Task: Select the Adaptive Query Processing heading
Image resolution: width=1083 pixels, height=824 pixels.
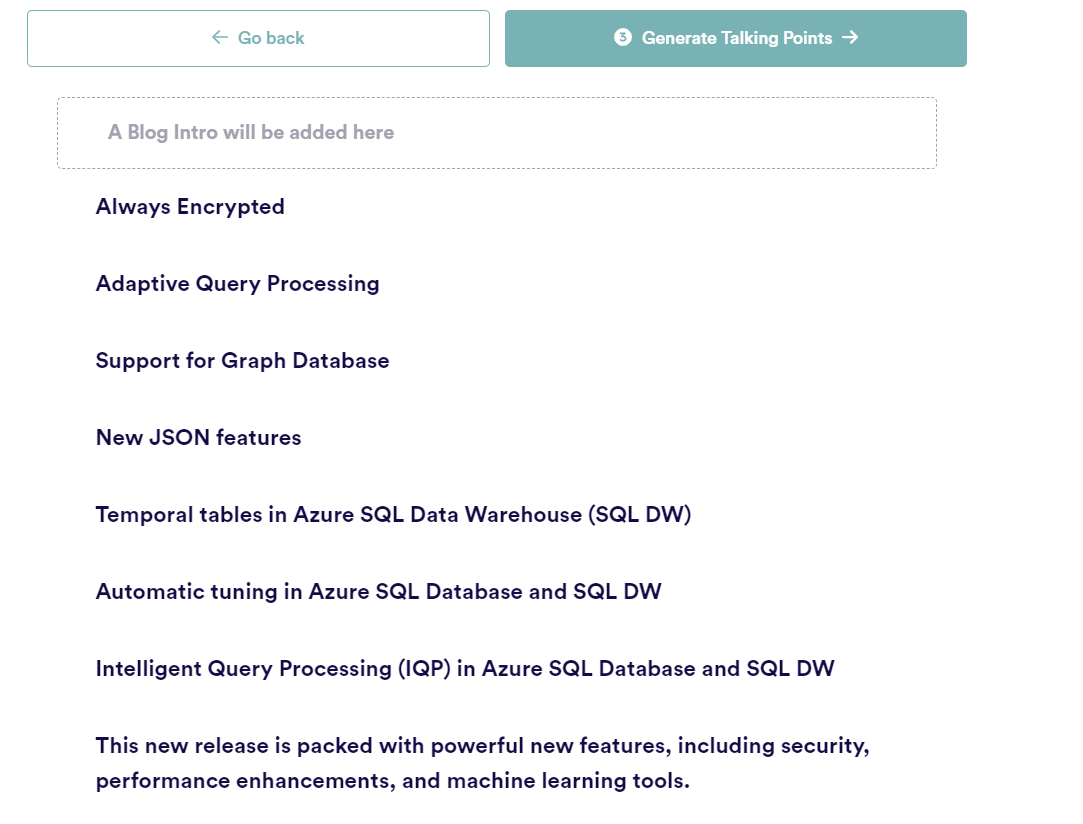Action: [x=237, y=284]
